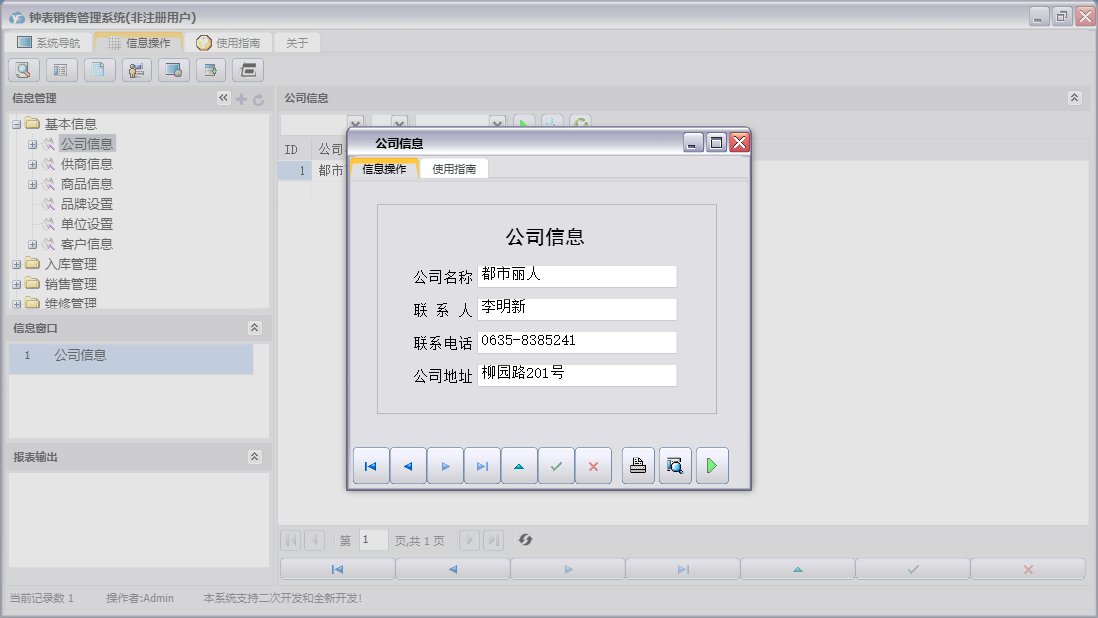Select 品牌设置 in the tree
The height and width of the screenshot is (618, 1098).
pyautogui.click(x=86, y=204)
